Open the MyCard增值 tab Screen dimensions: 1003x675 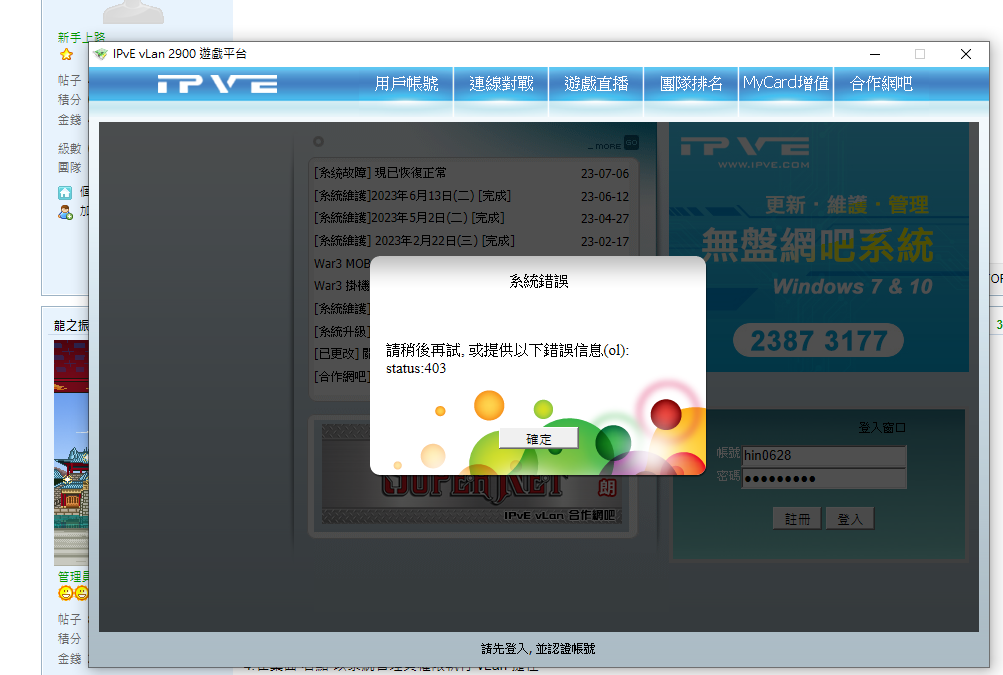[x=786, y=84]
